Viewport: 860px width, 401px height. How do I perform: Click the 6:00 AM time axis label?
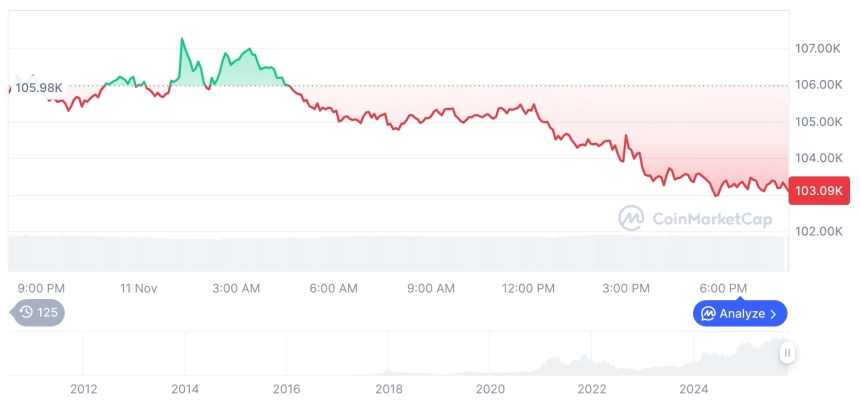[x=333, y=288]
